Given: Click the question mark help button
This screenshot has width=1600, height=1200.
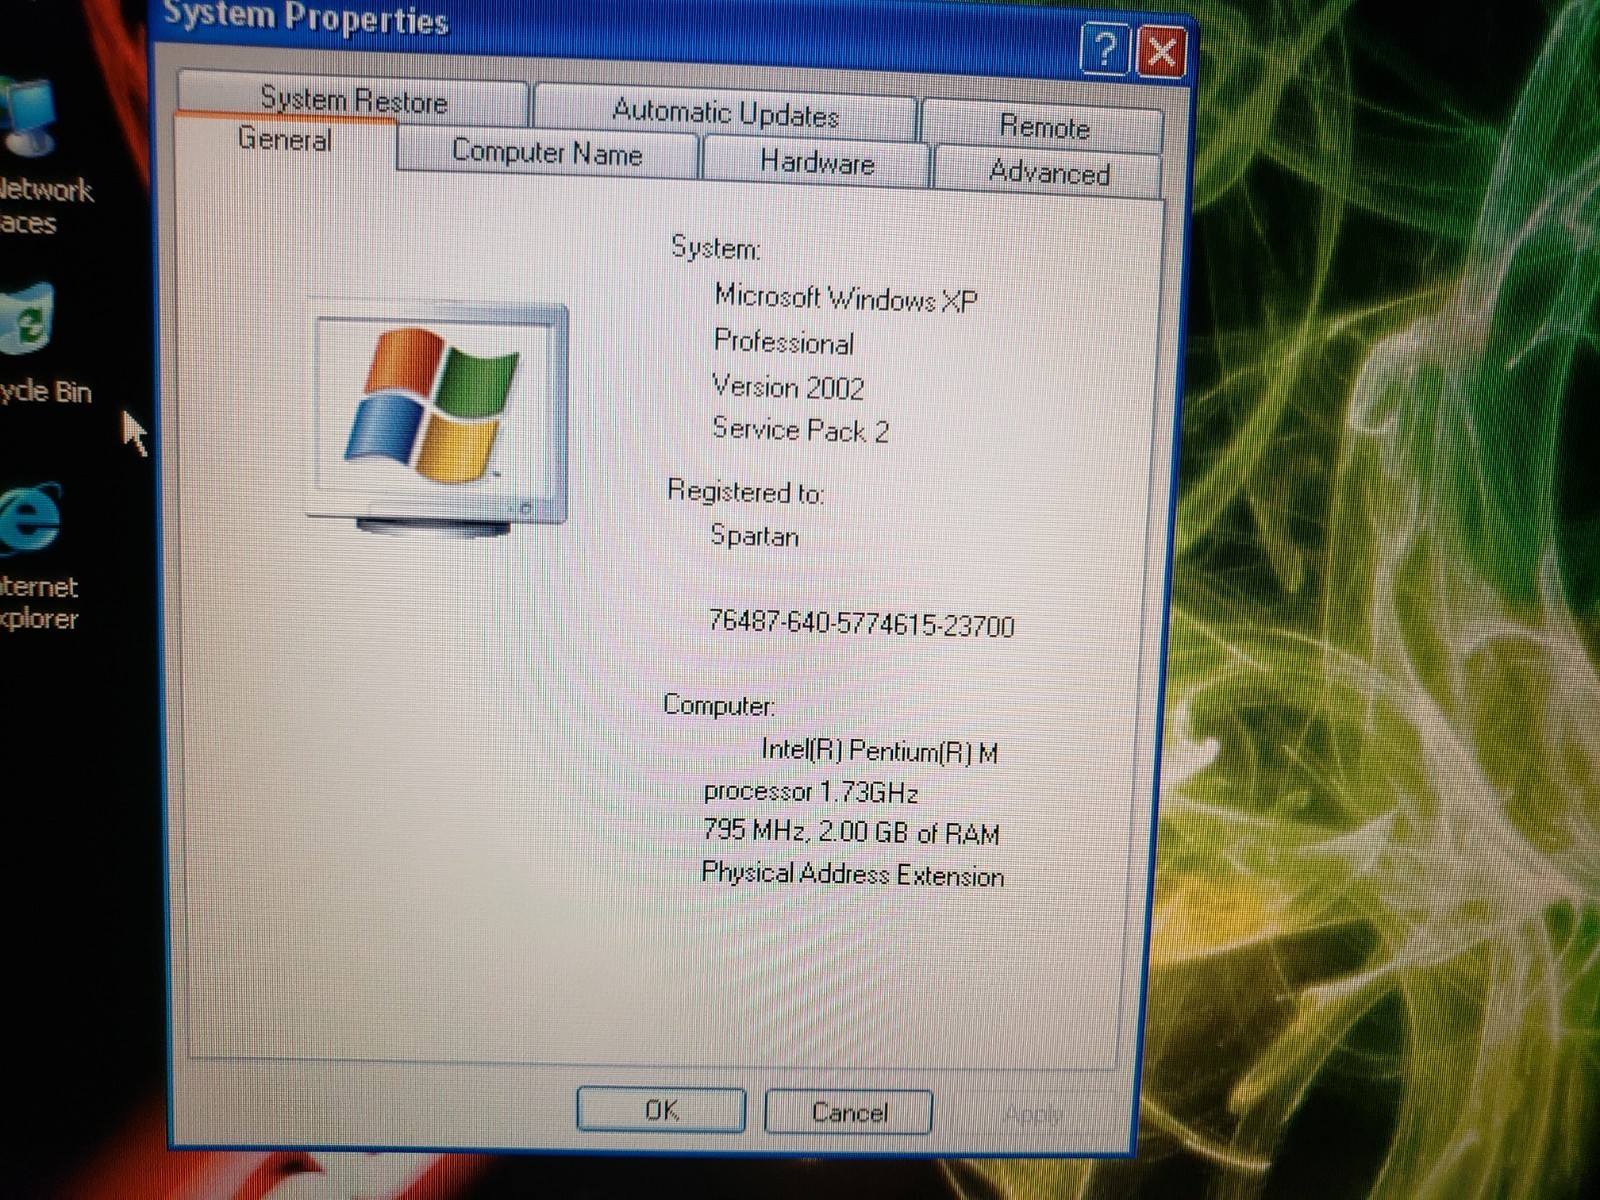Looking at the screenshot, I should (x=1104, y=50).
